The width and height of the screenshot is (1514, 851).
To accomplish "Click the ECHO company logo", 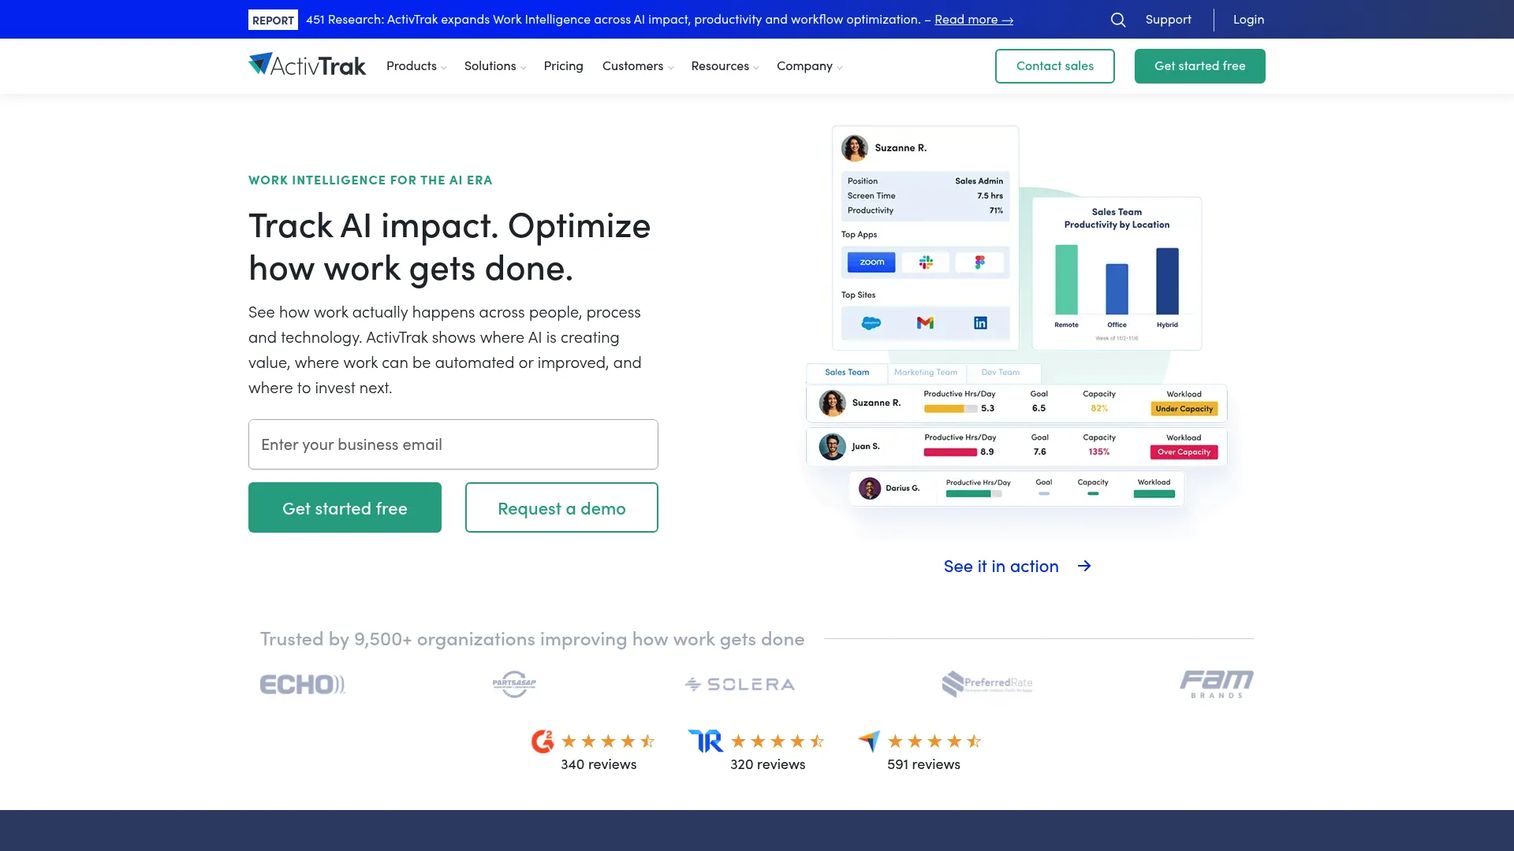I will [302, 684].
